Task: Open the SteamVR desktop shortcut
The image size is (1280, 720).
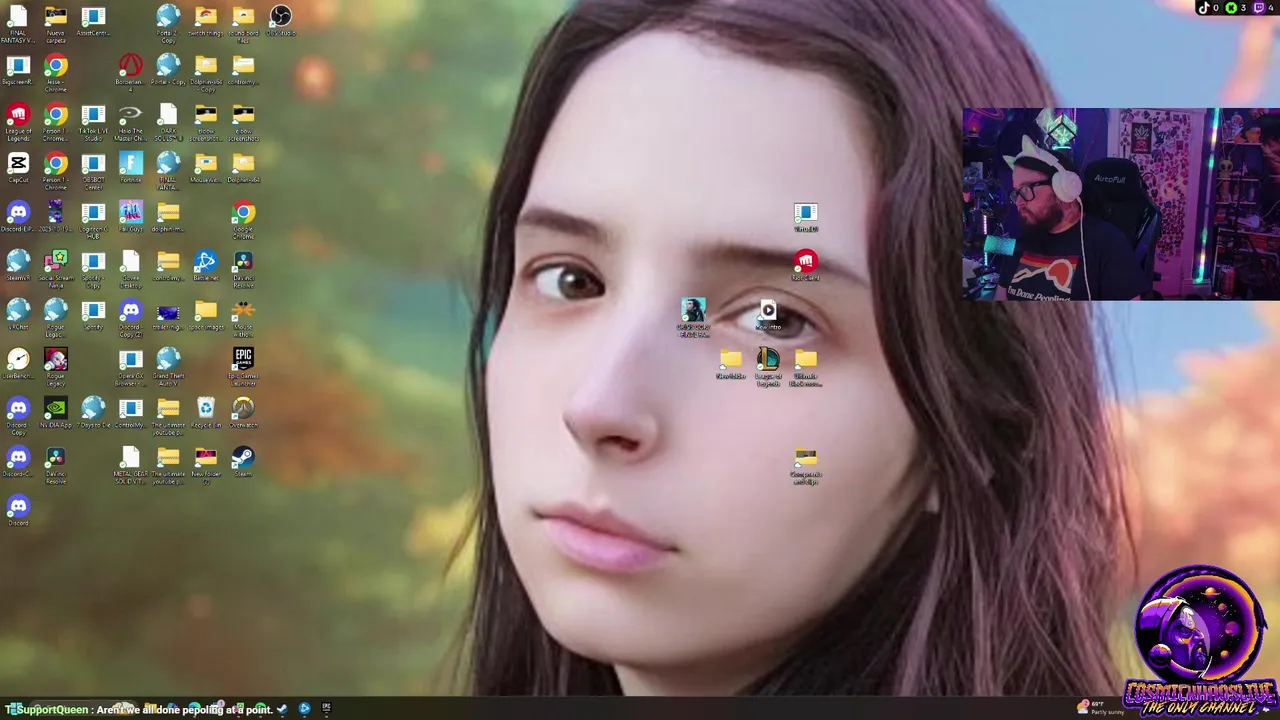Action: pyautogui.click(x=18, y=261)
